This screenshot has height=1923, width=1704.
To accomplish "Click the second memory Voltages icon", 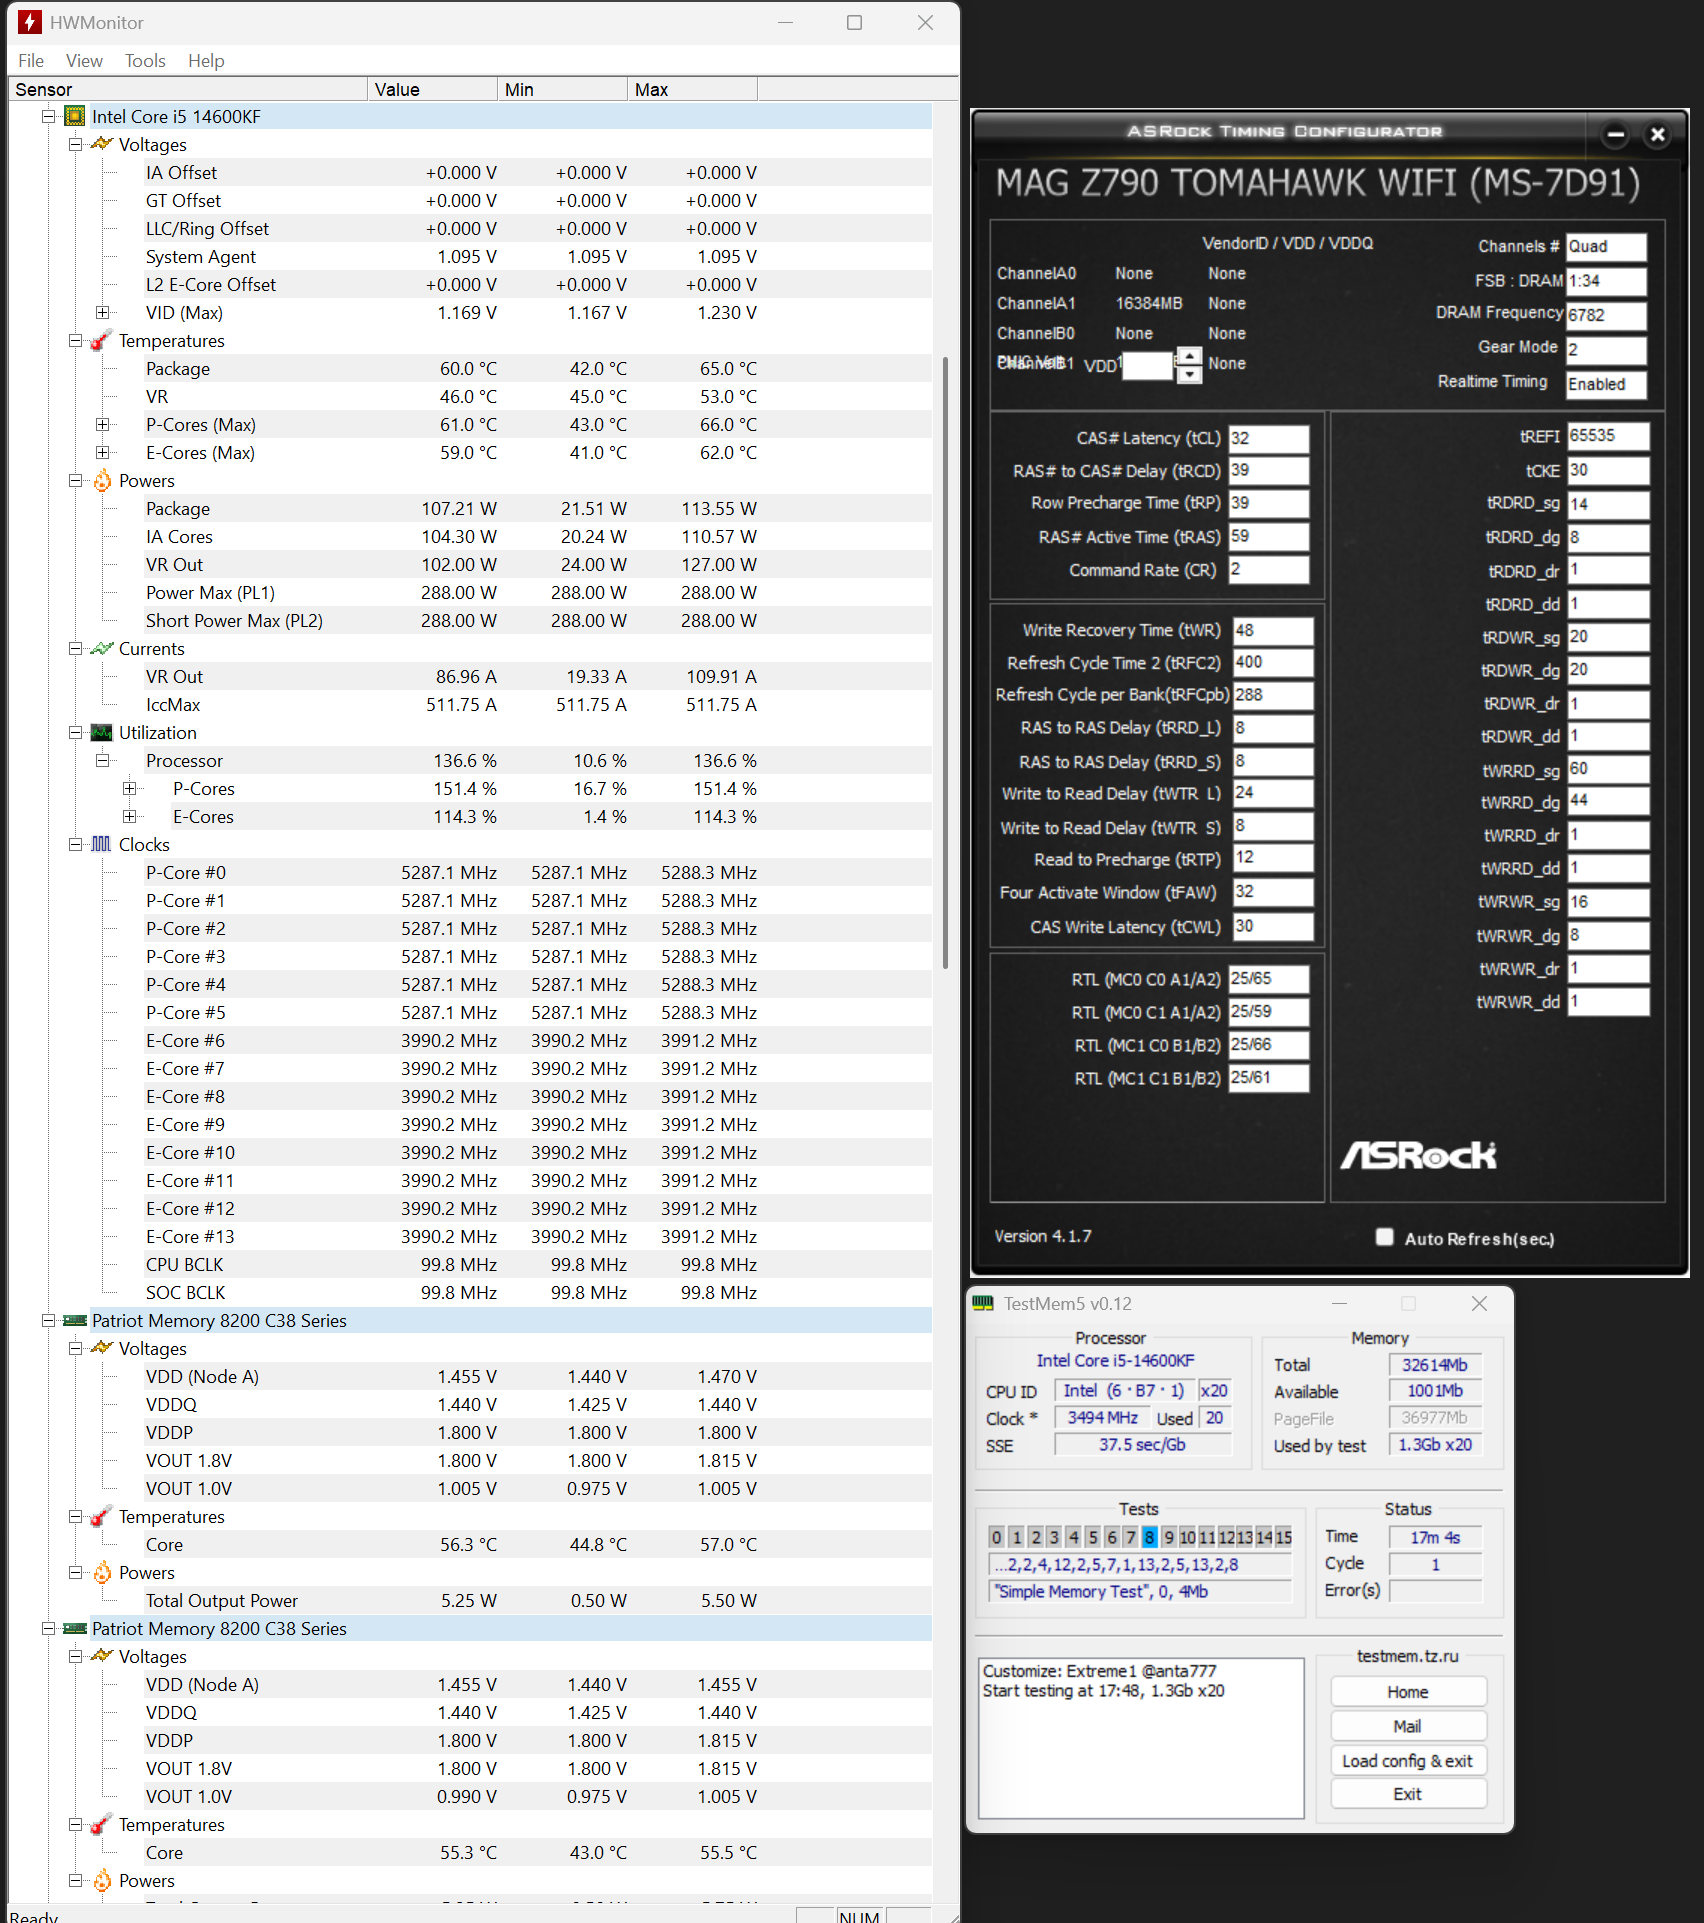I will click(x=102, y=1657).
